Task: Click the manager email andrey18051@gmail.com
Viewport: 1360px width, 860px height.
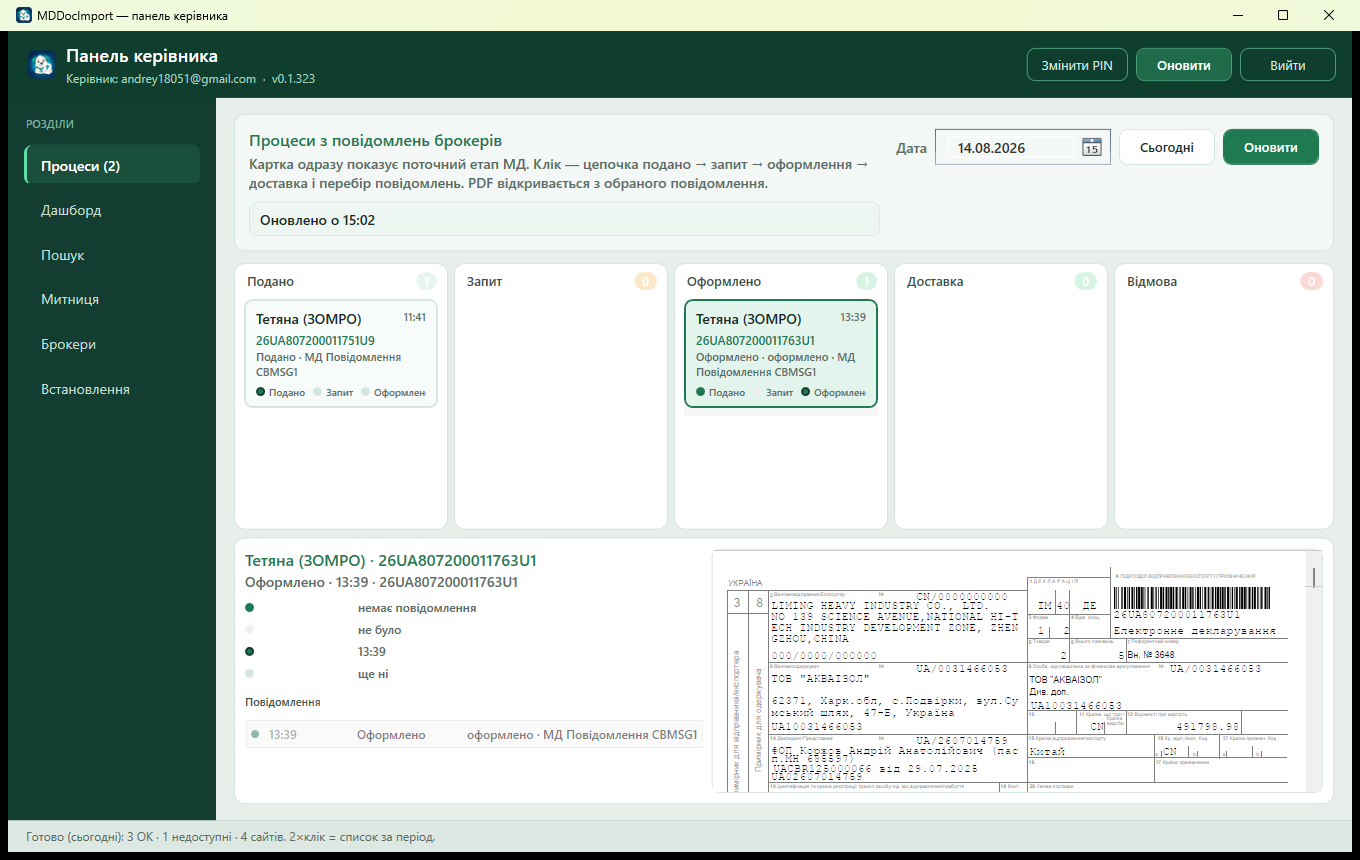Action: pyautogui.click(x=189, y=79)
